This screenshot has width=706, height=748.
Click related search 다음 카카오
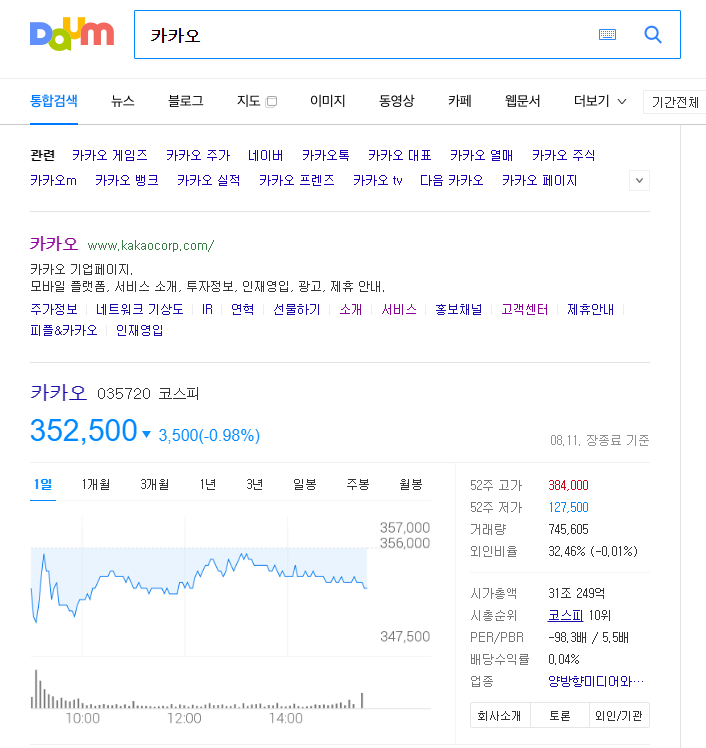[x=451, y=180]
